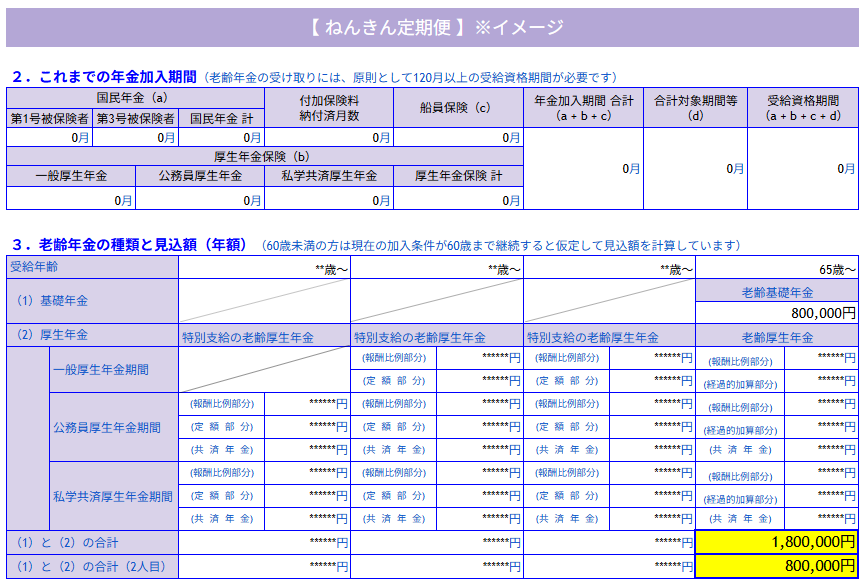866x586 pixels.
Task: Click the ねんきん定期便 title banner
Action: click(x=432, y=27)
